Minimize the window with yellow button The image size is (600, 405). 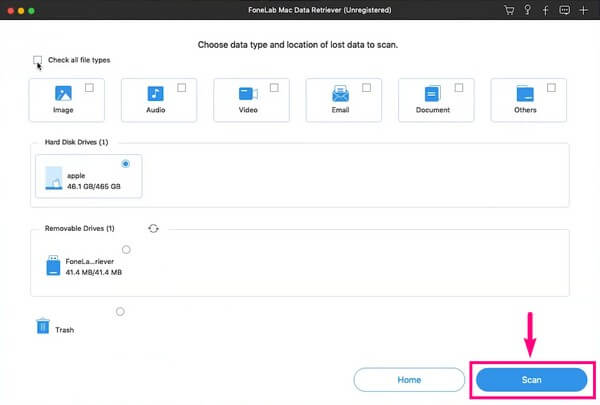pos(21,11)
